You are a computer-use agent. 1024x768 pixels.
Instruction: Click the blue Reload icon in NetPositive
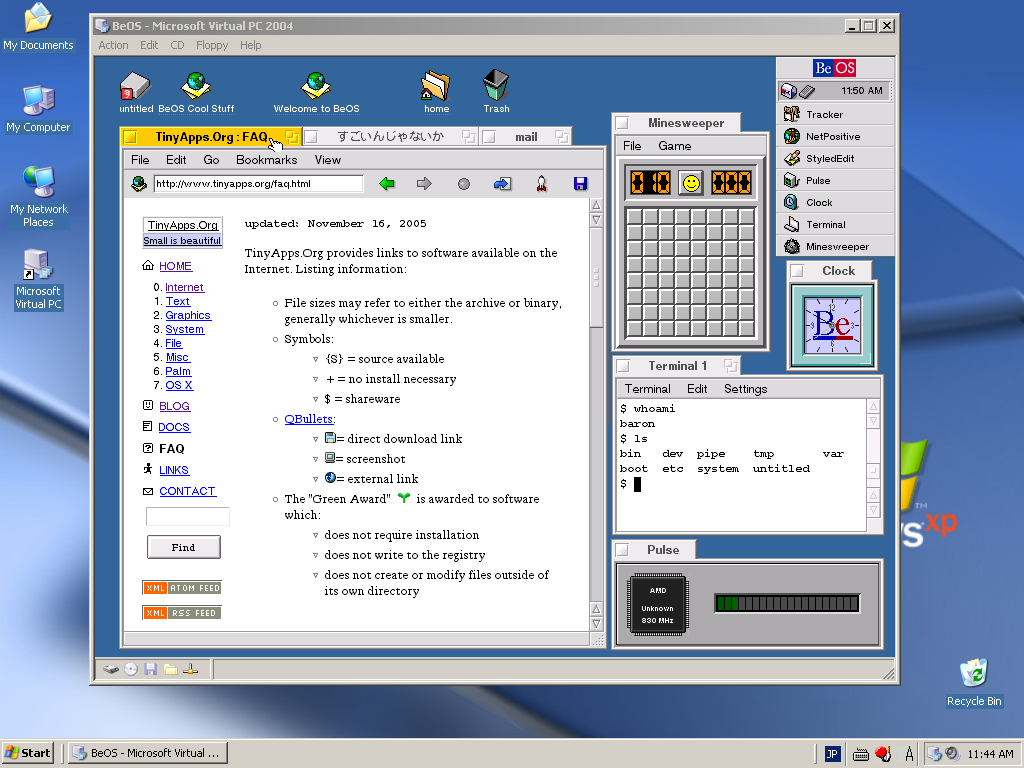click(502, 184)
